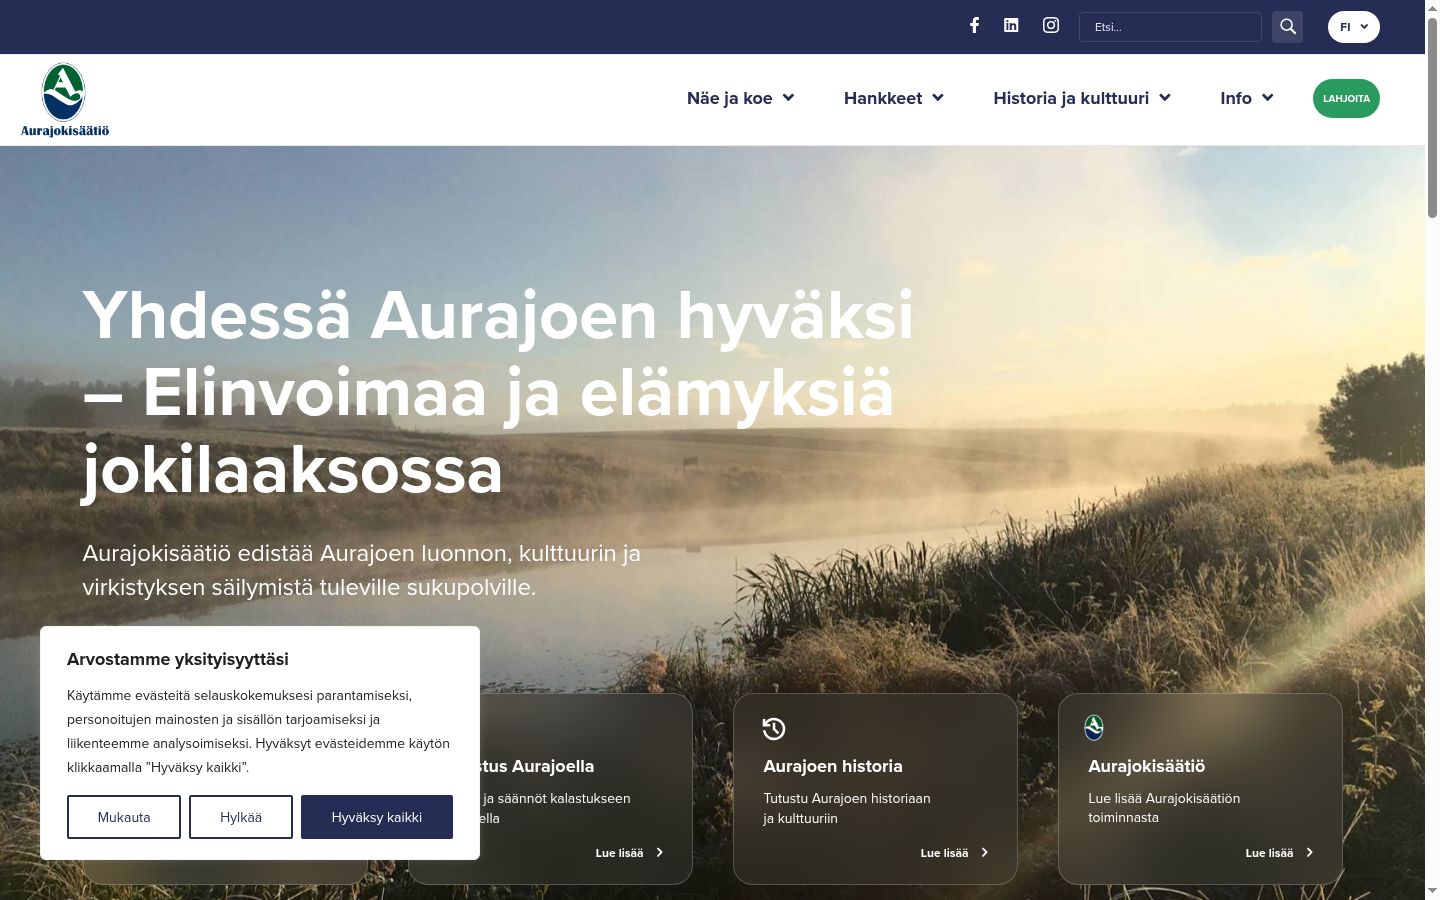Open the Instagram page icon

[x=1051, y=25]
